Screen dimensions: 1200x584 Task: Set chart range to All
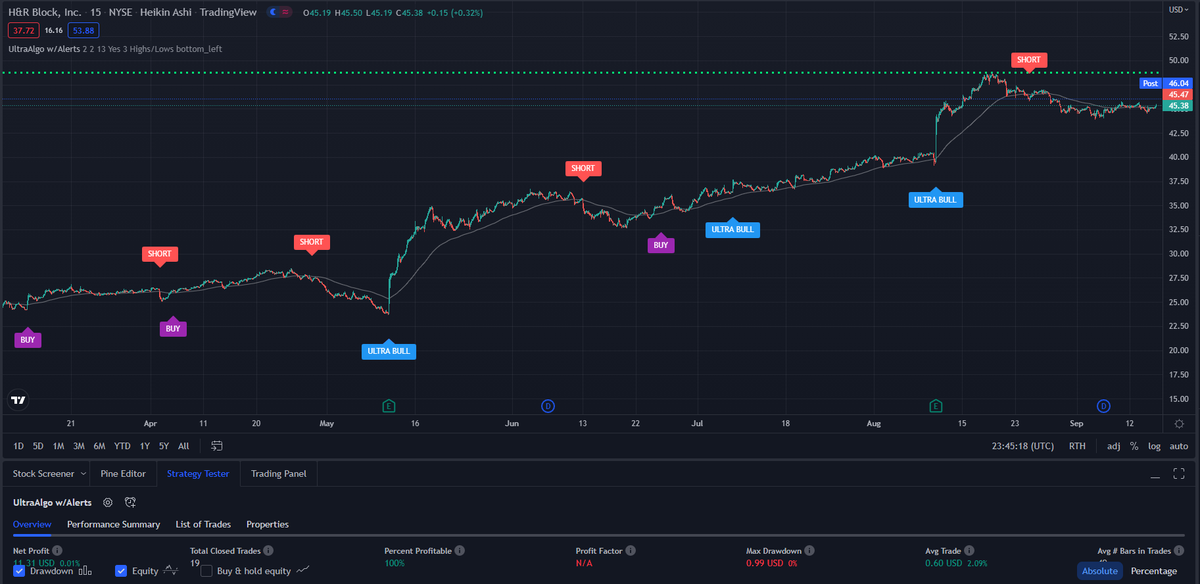click(184, 446)
